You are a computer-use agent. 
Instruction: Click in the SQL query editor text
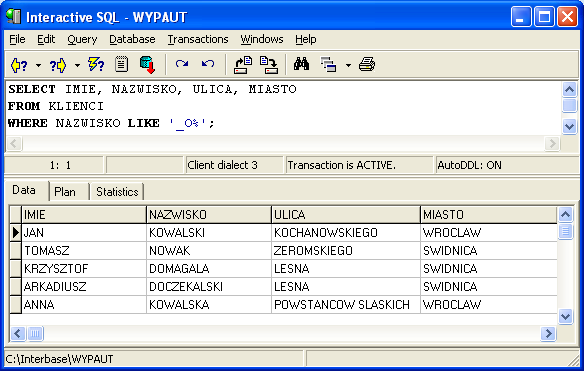[283, 107]
